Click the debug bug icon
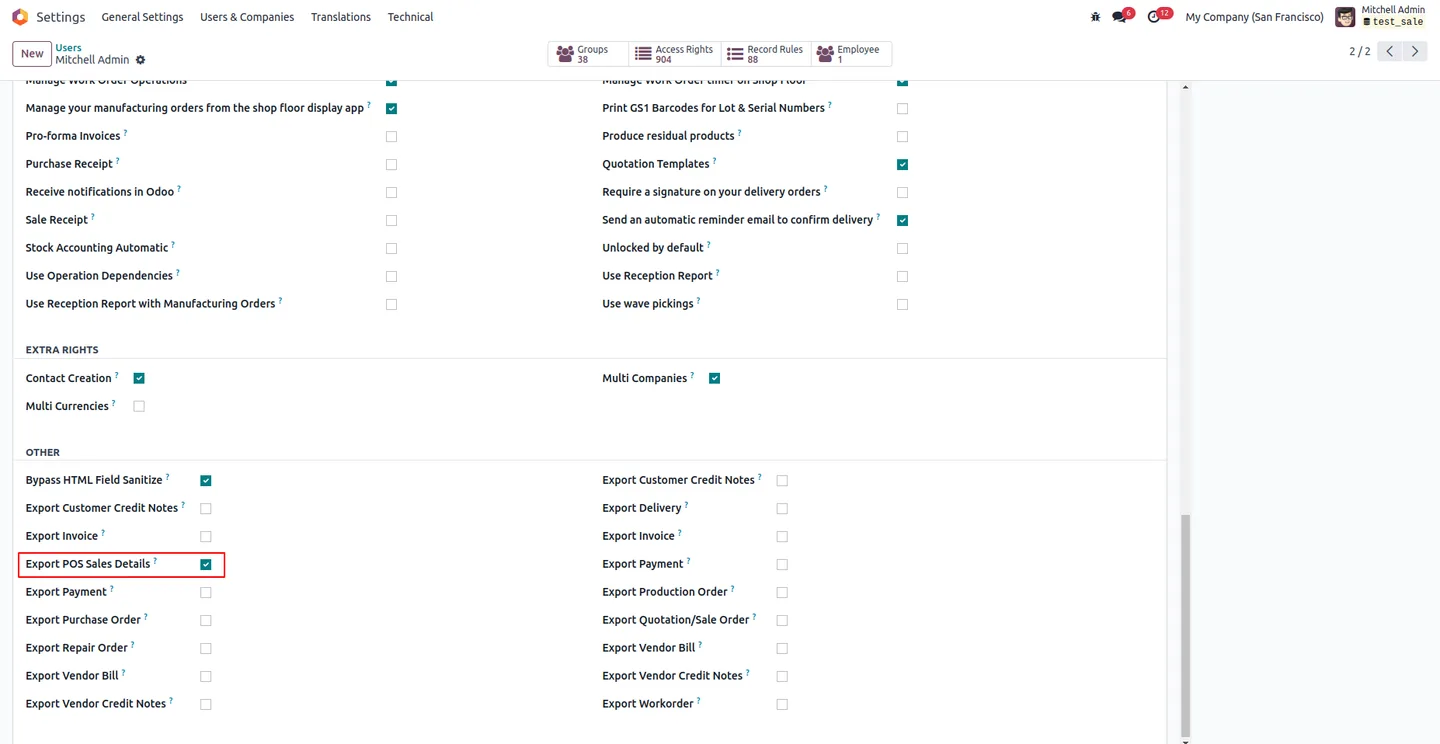The width and height of the screenshot is (1440, 744). [x=1095, y=17]
